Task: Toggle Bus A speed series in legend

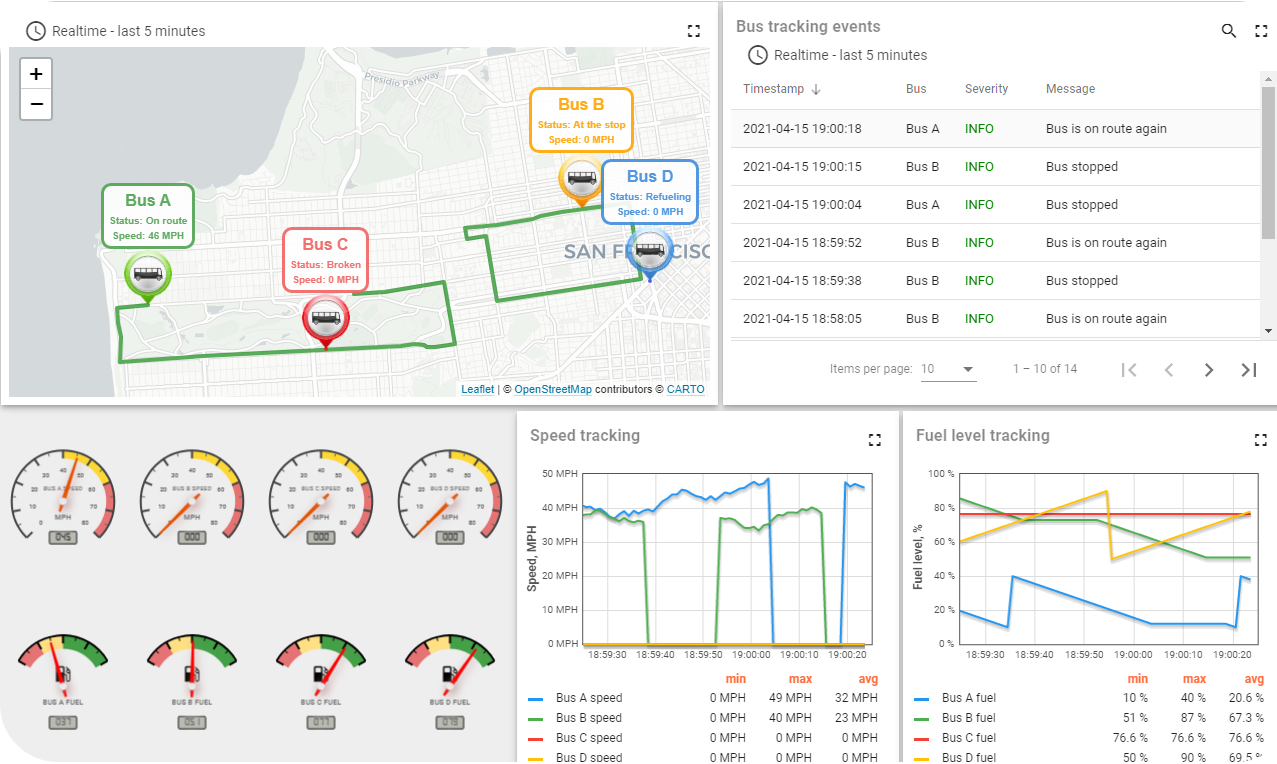Action: point(589,698)
